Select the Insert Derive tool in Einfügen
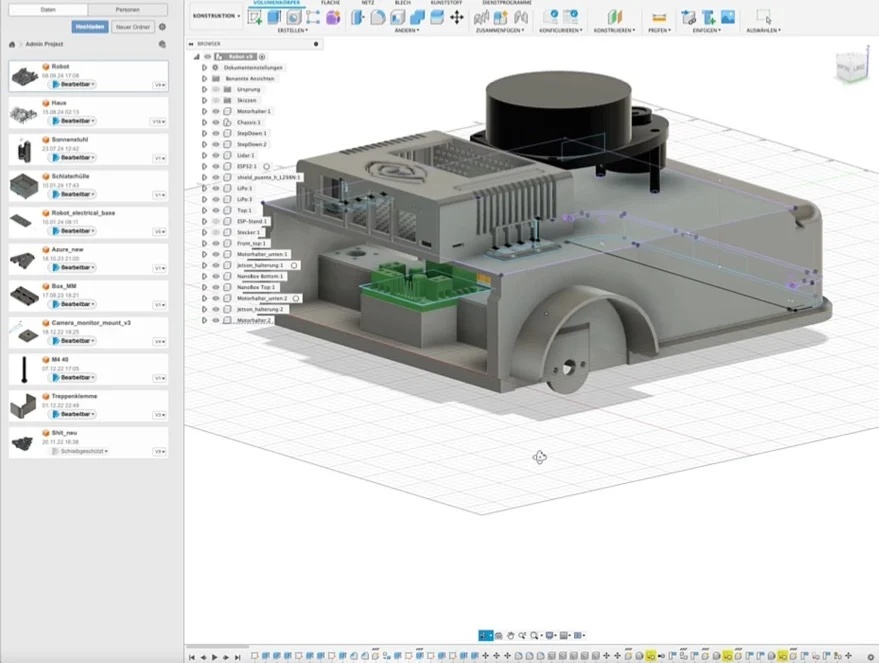Image resolution: width=879 pixels, height=663 pixels. [x=688, y=17]
